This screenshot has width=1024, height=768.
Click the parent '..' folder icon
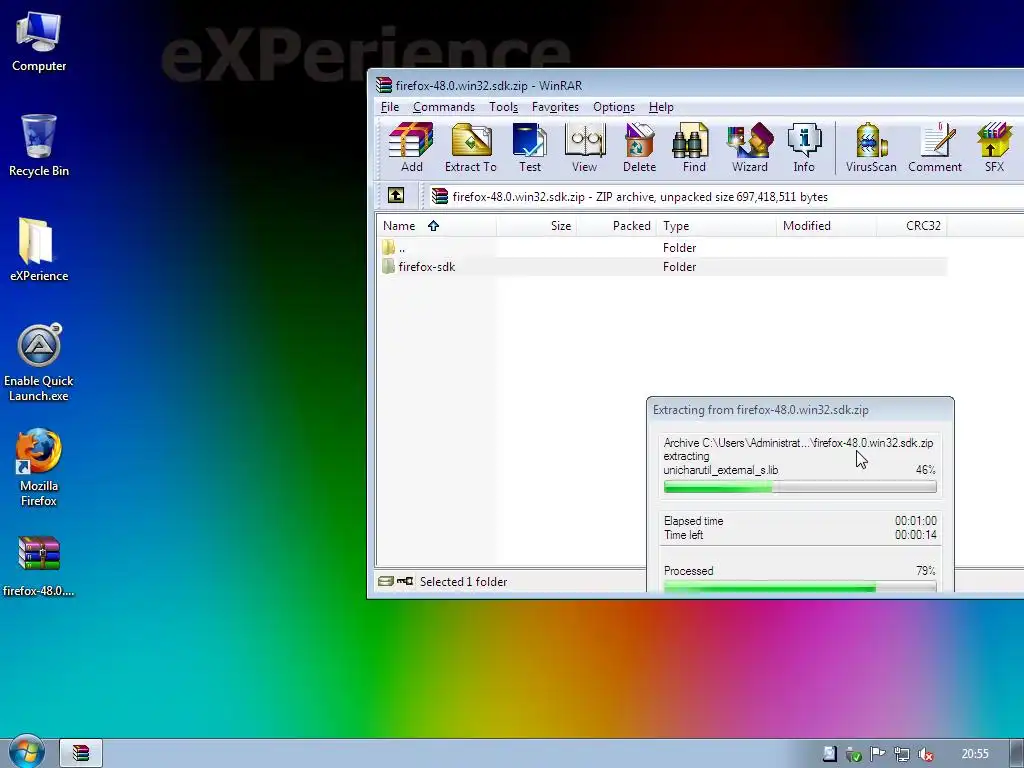pos(389,248)
